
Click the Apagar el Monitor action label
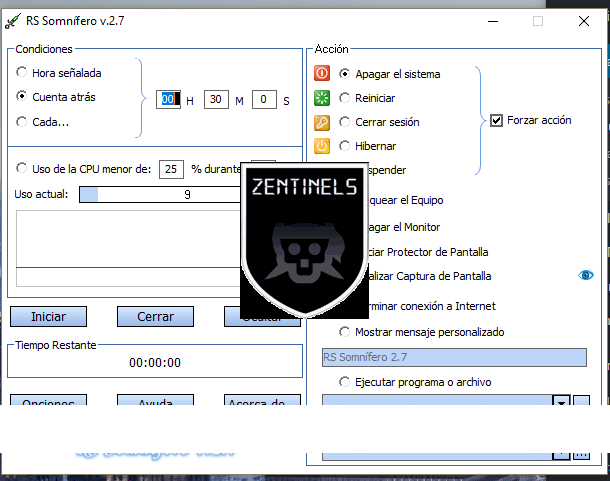coord(404,227)
